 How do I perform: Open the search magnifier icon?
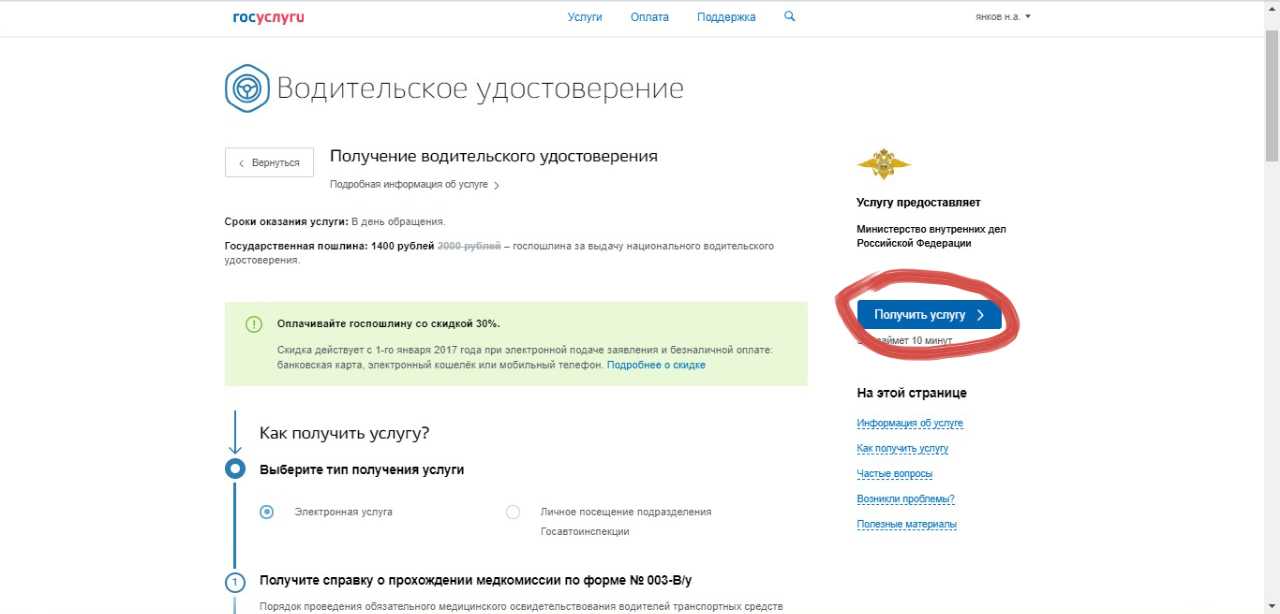pyautogui.click(x=789, y=17)
